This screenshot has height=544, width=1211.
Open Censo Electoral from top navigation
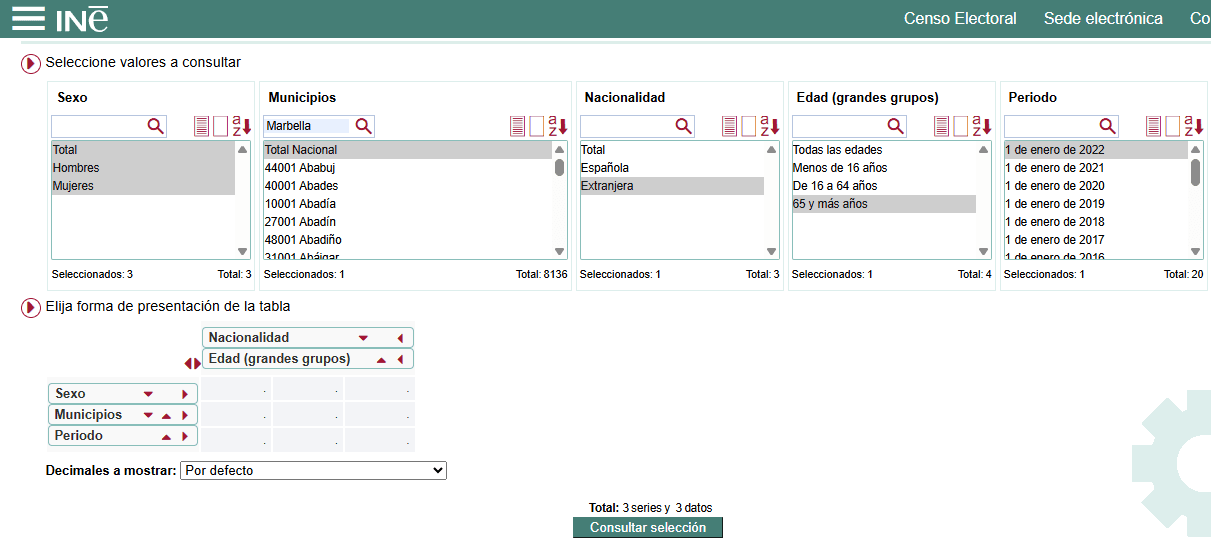pyautogui.click(x=959, y=19)
